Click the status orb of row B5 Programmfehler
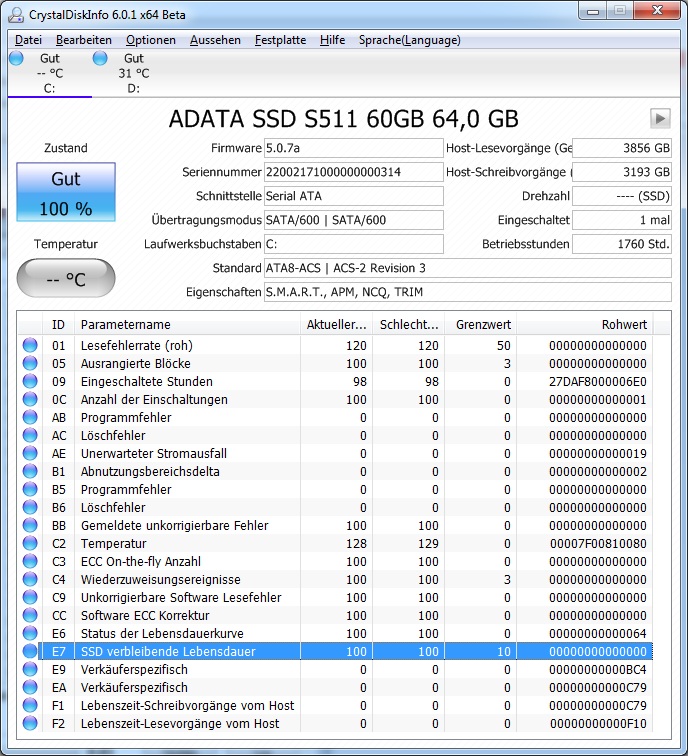The width and height of the screenshot is (688, 756). tap(30, 489)
